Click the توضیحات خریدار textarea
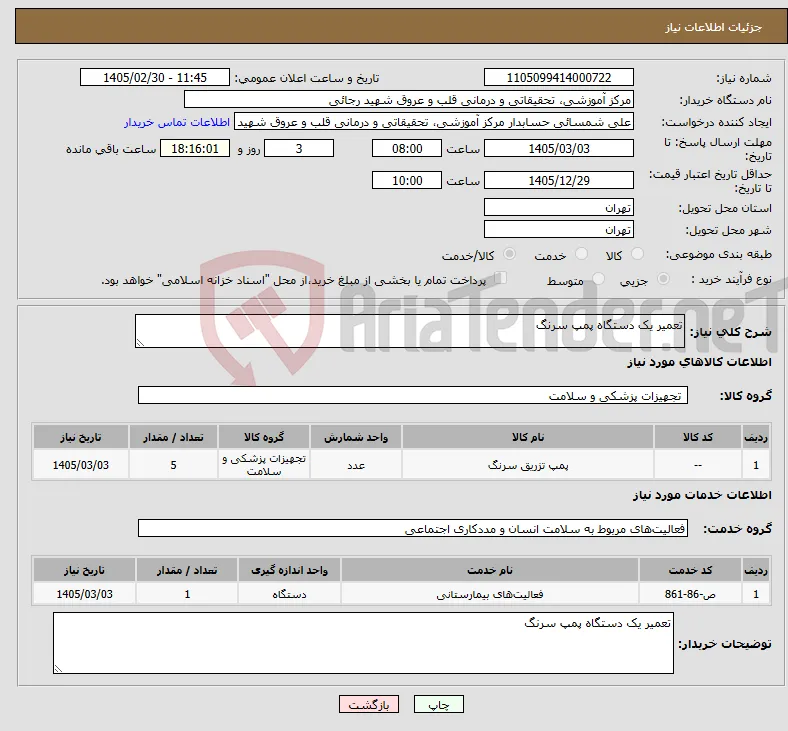The image size is (788, 731). pos(363,643)
